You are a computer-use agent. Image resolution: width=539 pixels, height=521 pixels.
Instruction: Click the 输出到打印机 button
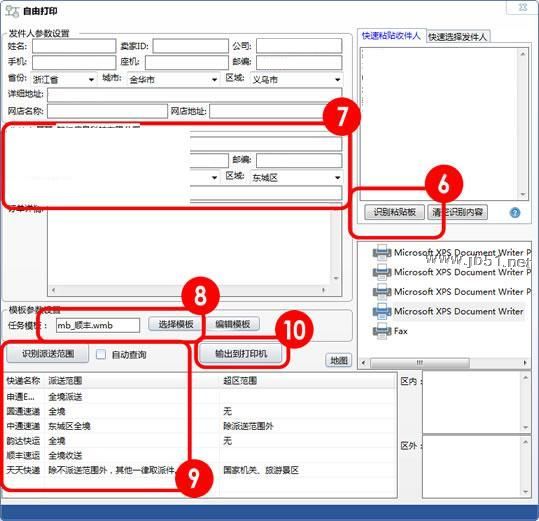[x=241, y=354]
